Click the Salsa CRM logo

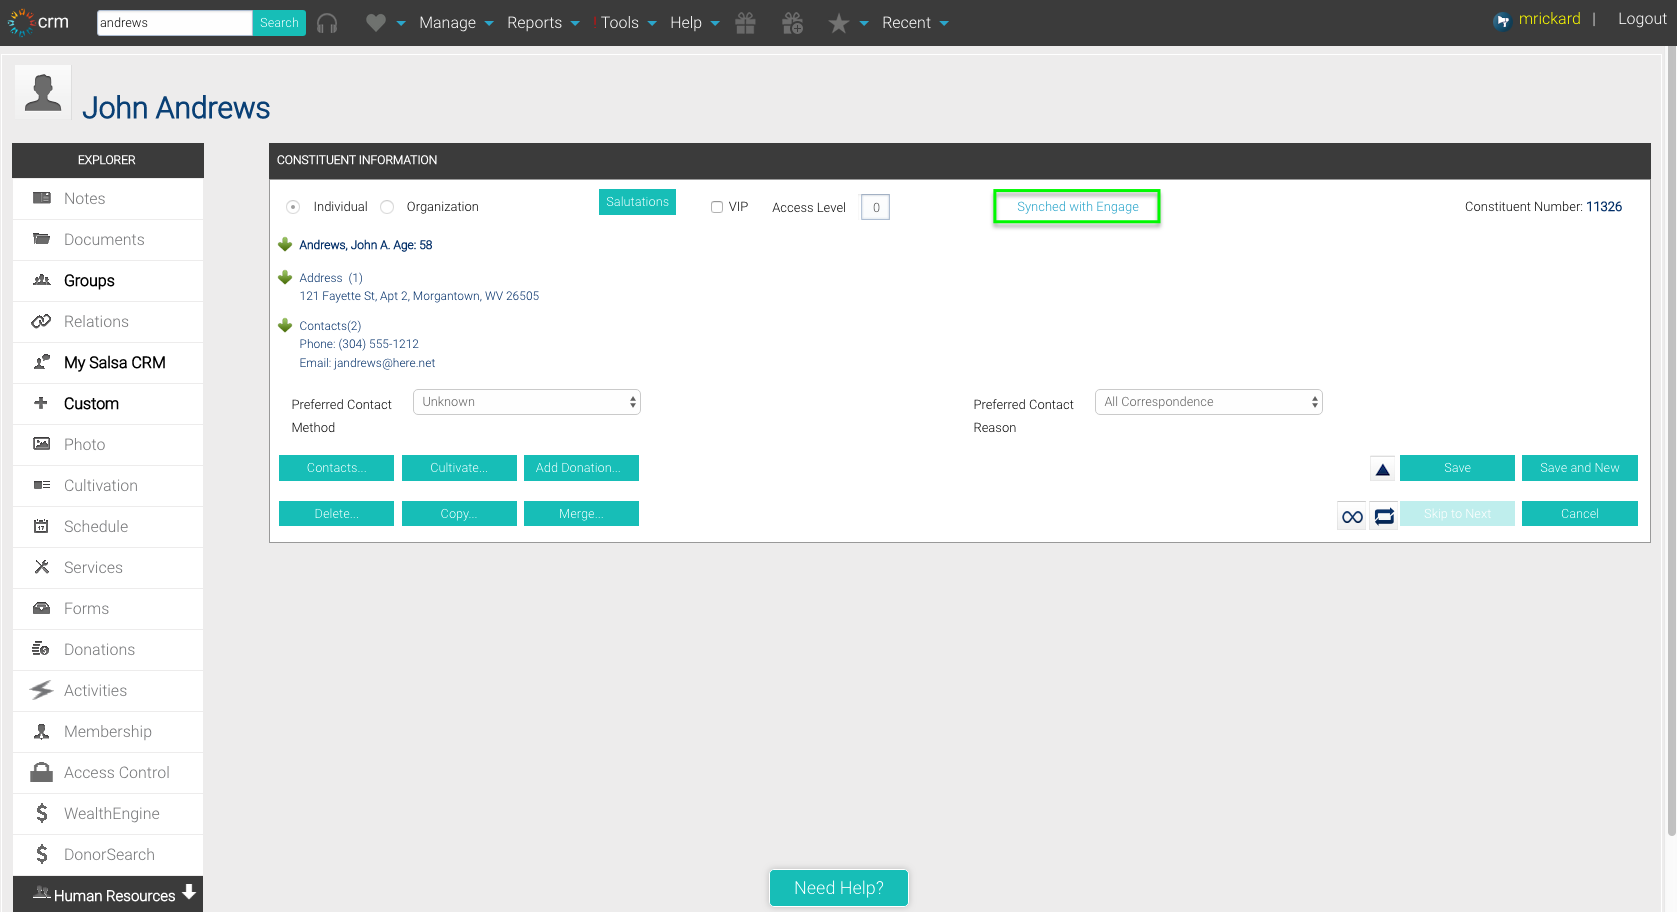coord(38,22)
